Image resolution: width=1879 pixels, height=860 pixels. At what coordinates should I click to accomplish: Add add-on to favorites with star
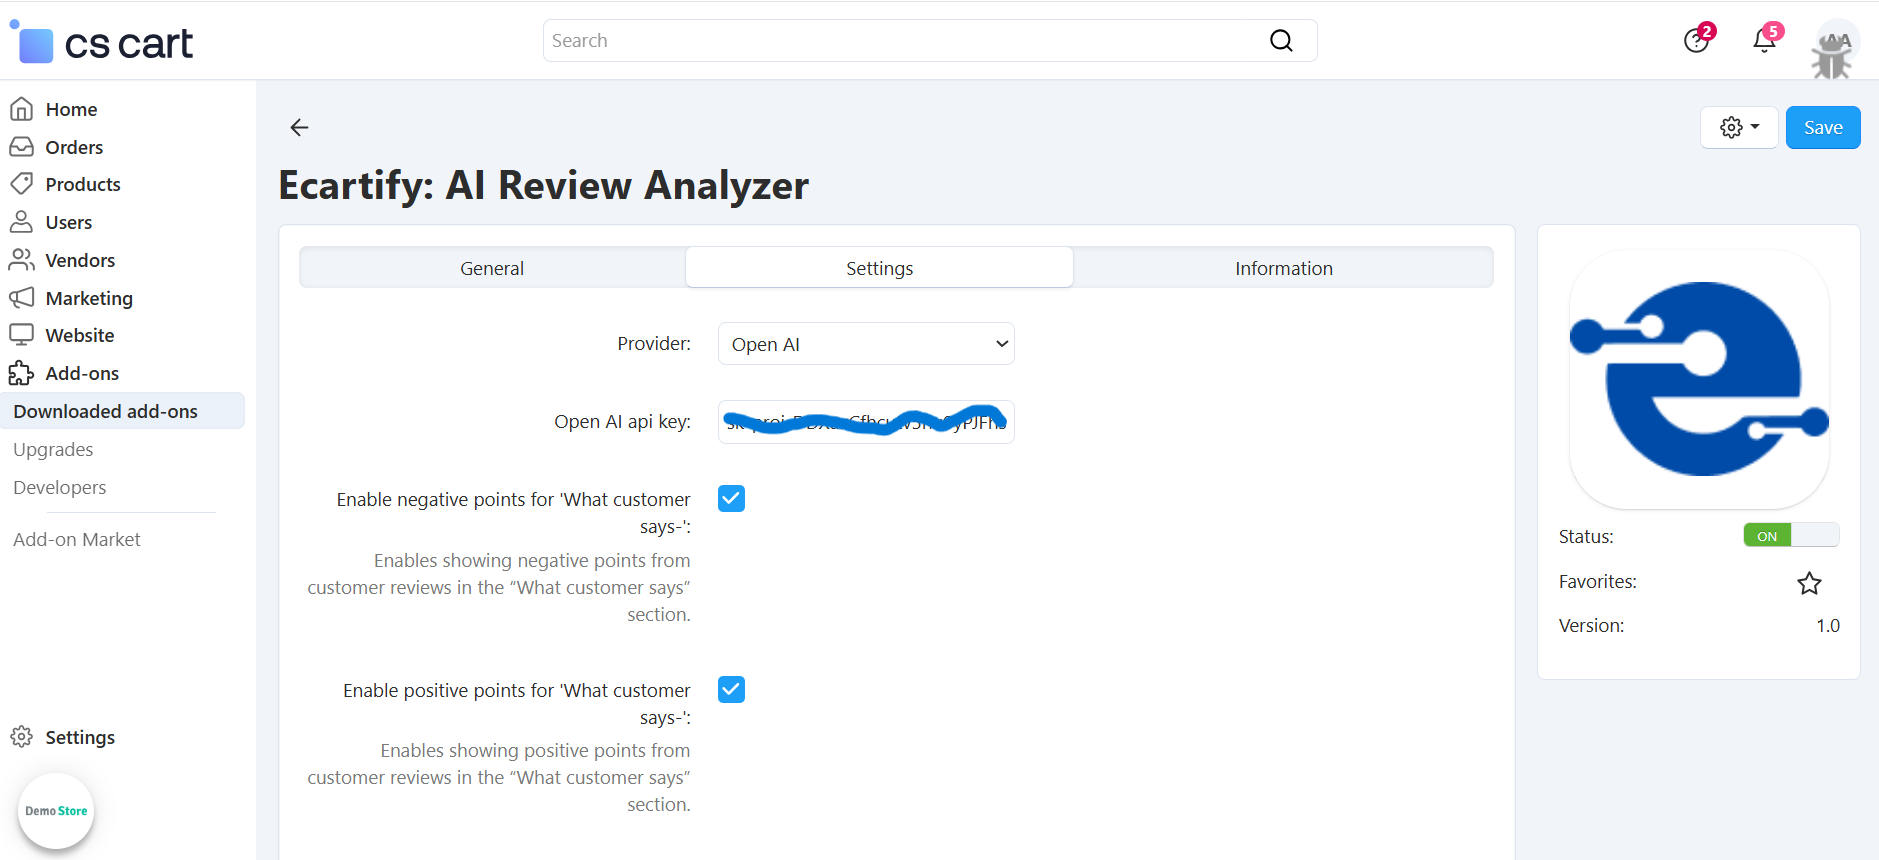pyautogui.click(x=1809, y=583)
